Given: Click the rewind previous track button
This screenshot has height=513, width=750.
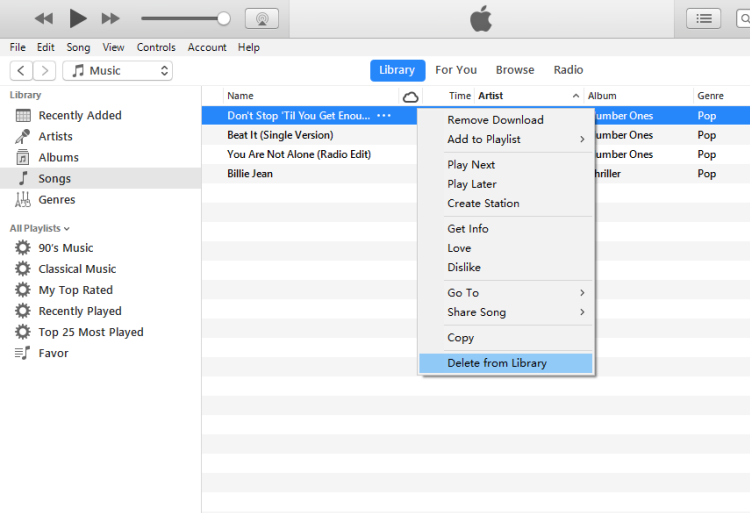Looking at the screenshot, I should pyautogui.click(x=44, y=19).
